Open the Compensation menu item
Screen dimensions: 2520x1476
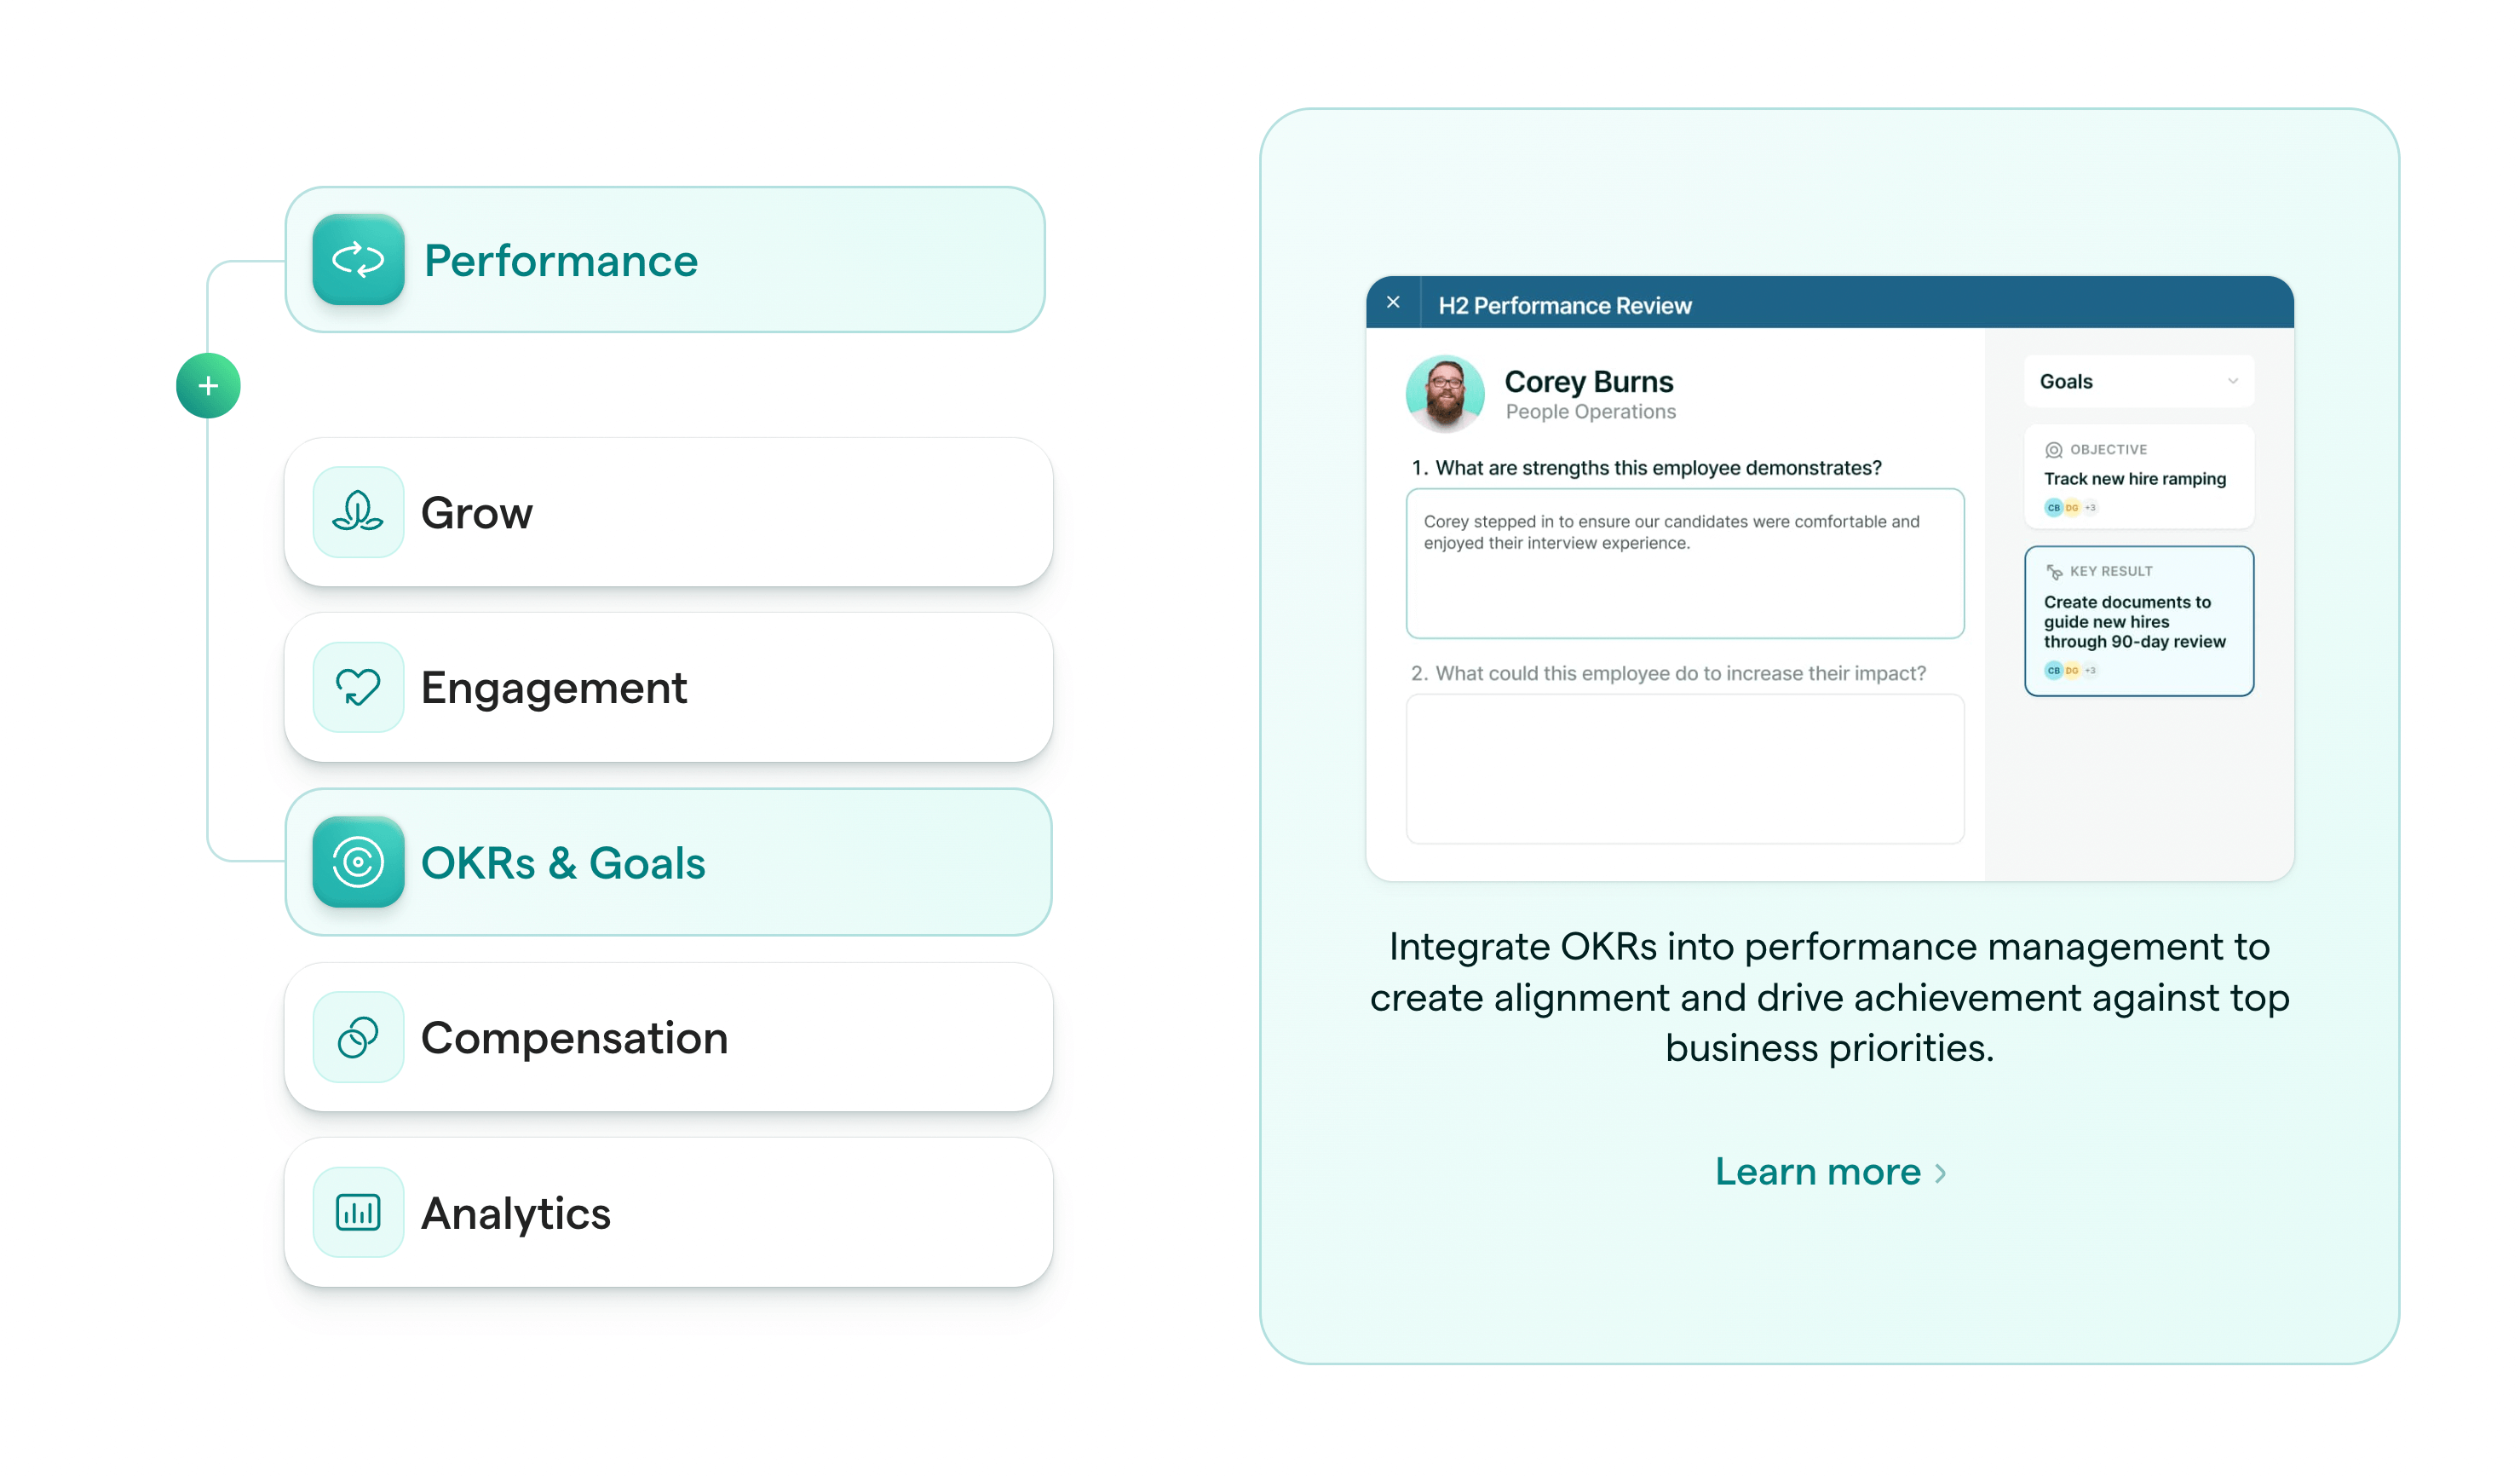668,1037
